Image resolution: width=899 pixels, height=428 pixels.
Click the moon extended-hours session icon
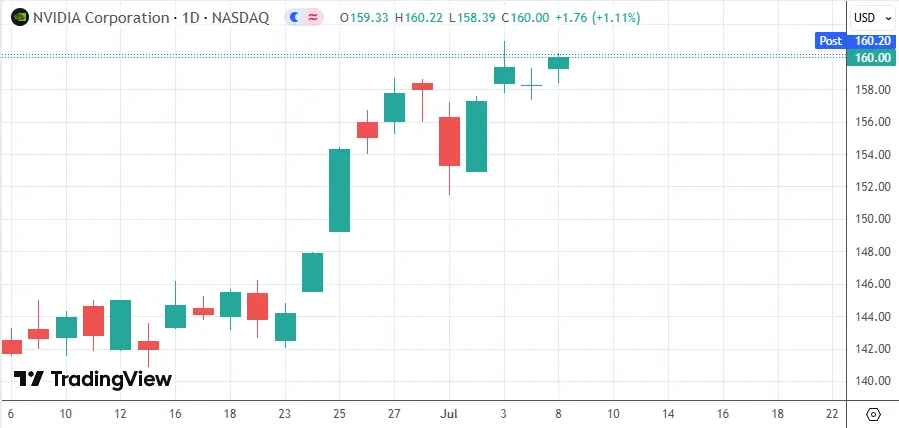pos(295,18)
